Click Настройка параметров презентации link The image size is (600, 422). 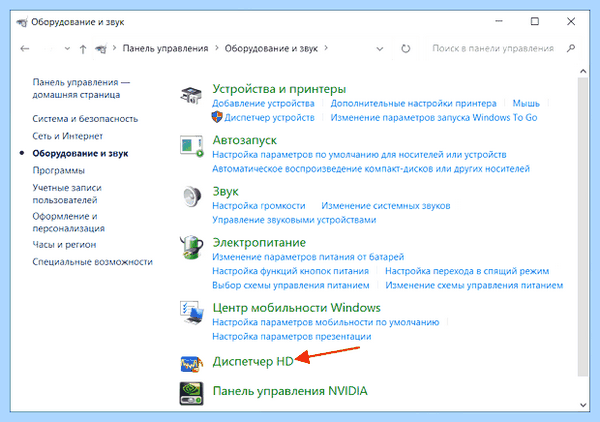point(292,336)
